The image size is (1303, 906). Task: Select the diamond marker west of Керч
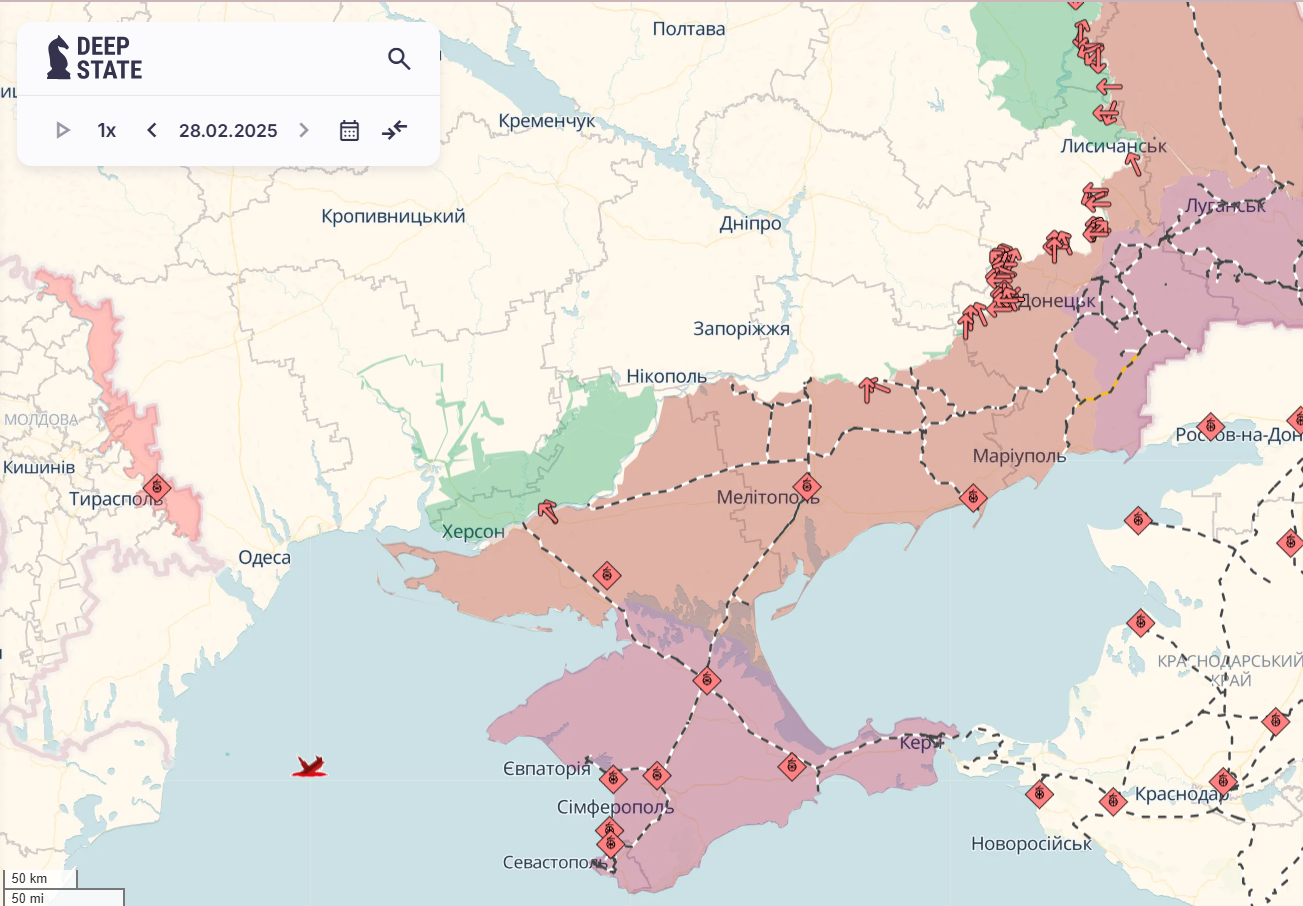792,767
